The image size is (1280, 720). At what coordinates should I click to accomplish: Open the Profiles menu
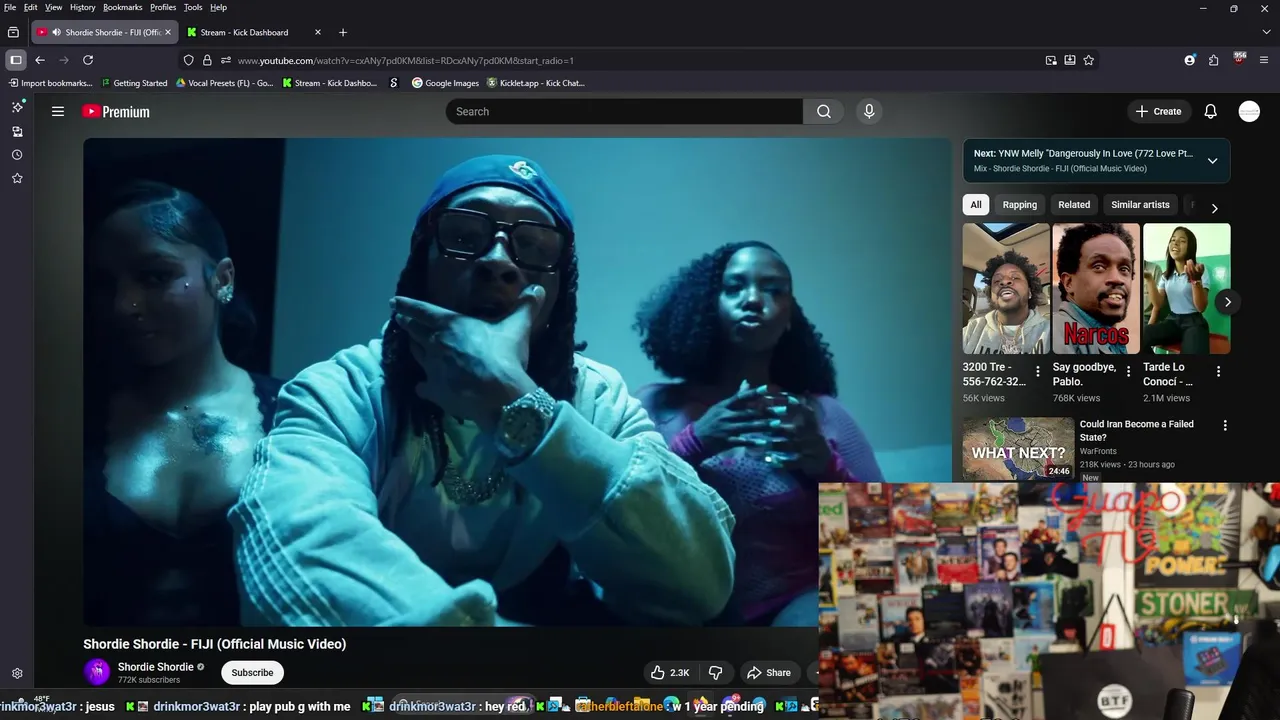click(x=163, y=7)
